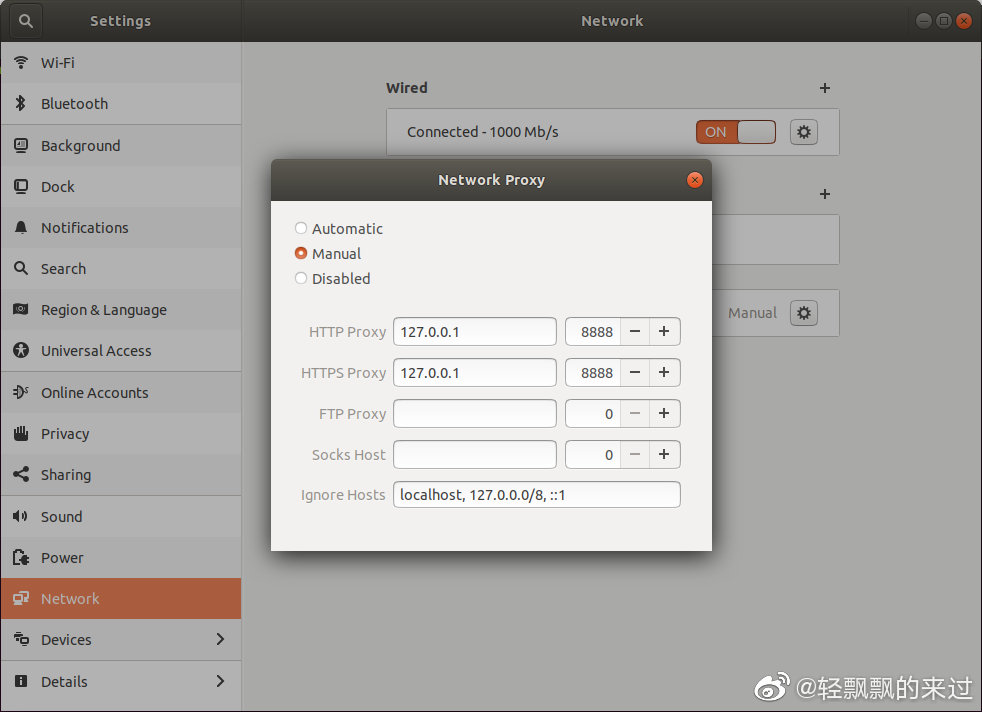Screen dimensions: 982x712
Task: Click the Background monitor icon in sidebar
Action: click(x=21, y=145)
